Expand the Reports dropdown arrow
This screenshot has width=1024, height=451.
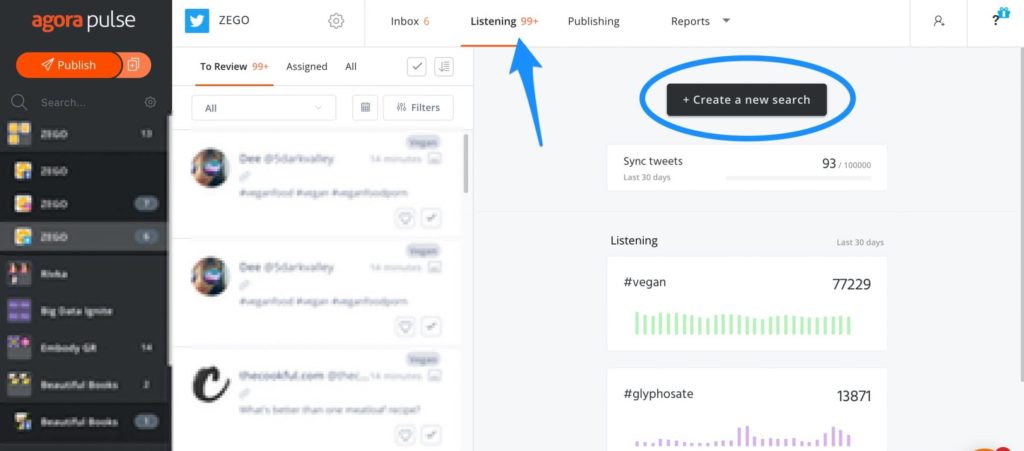pyautogui.click(x=726, y=21)
